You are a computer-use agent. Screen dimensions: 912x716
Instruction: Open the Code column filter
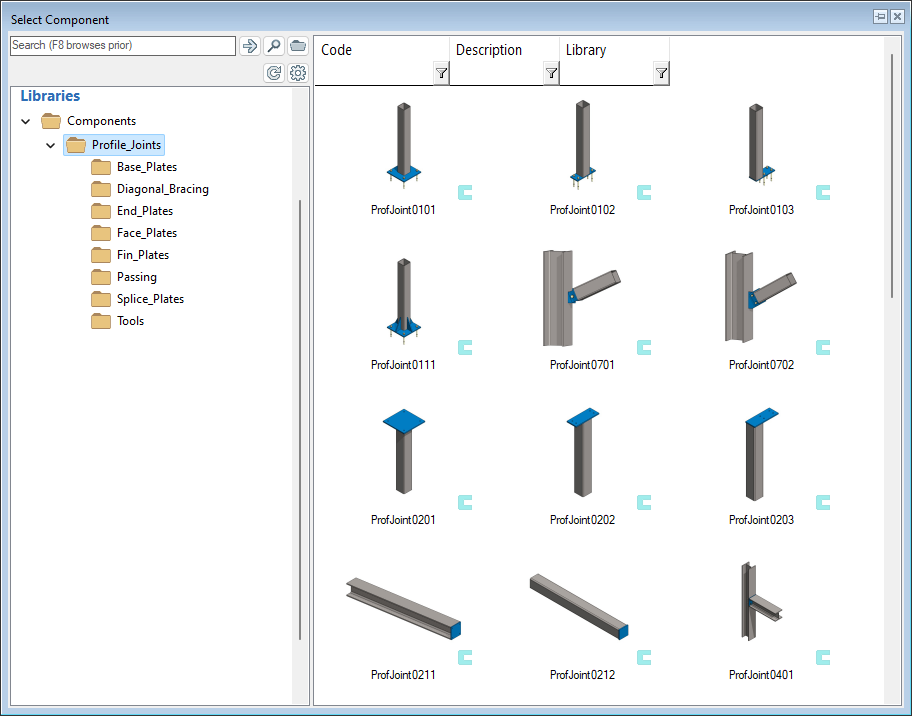pos(441,73)
